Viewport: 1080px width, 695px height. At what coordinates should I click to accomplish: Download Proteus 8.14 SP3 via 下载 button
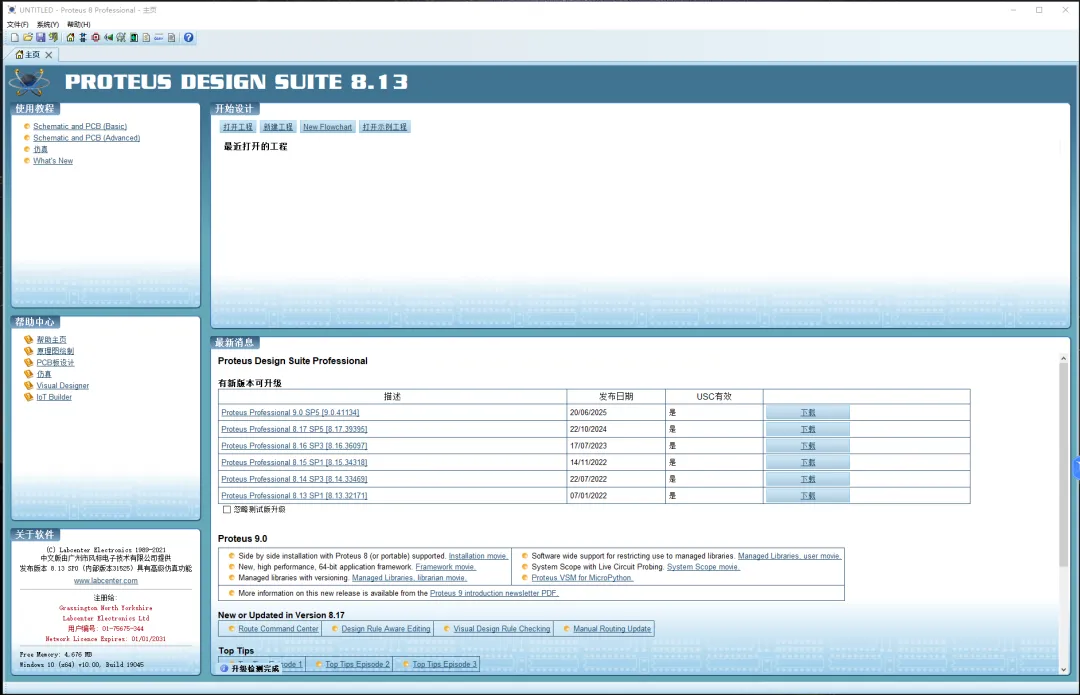[808, 479]
